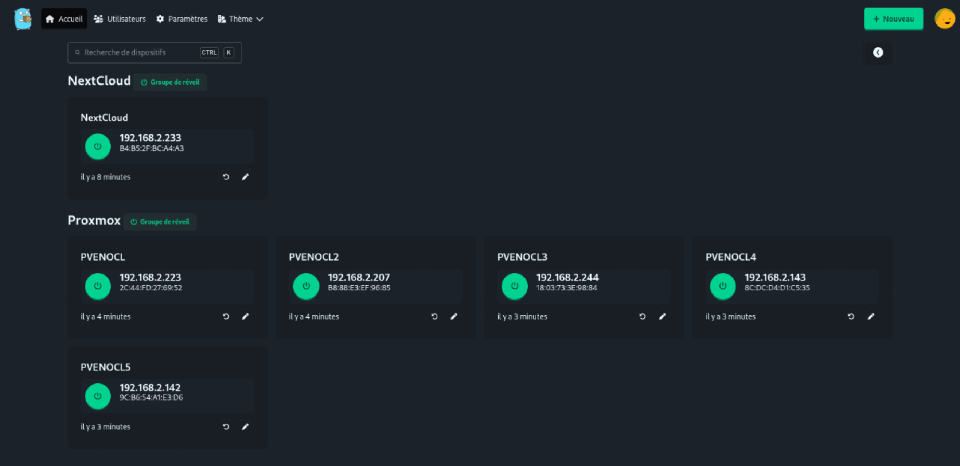The width and height of the screenshot is (960, 466).
Task: Open Paramètres in the navigation bar
Action: coord(182,19)
